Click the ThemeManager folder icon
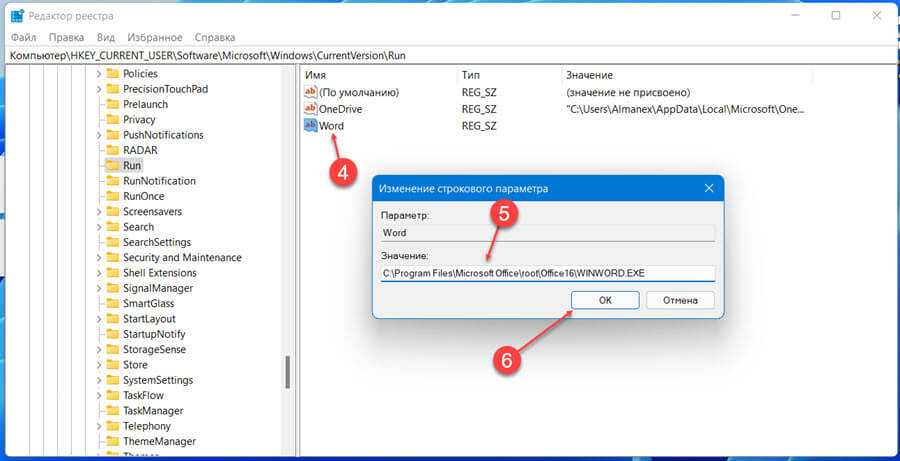Viewport: 900px width, 461px height. pyautogui.click(x=112, y=441)
